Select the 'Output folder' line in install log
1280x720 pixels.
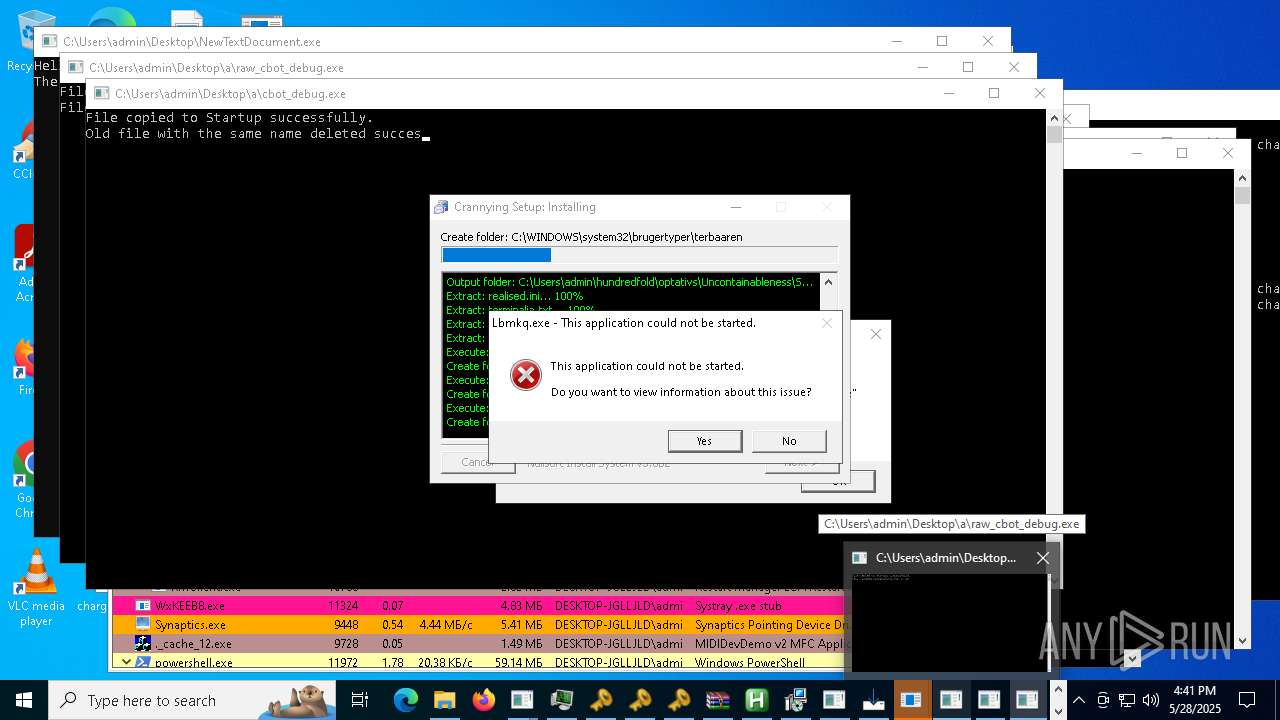[x=630, y=282]
